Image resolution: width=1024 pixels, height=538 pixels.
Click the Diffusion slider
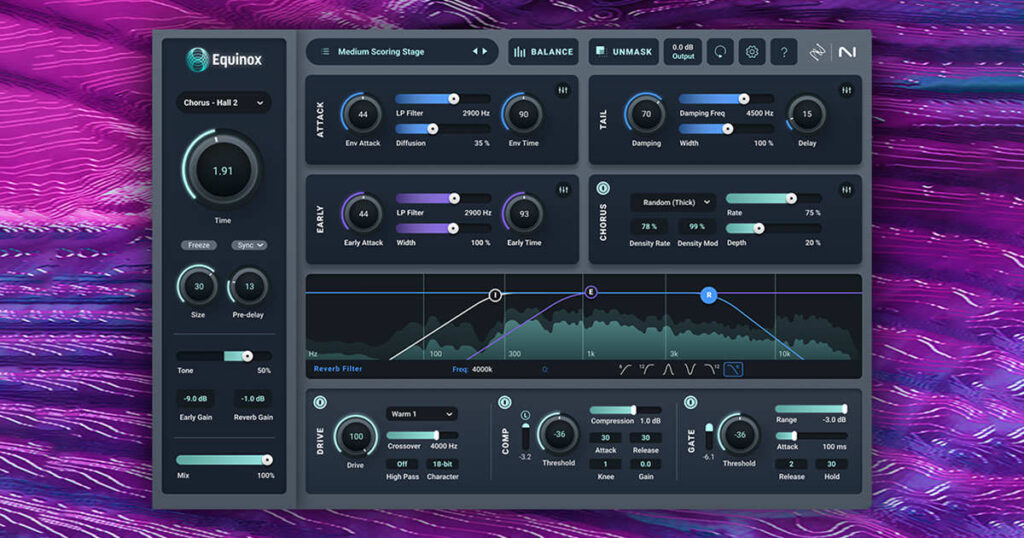click(443, 129)
